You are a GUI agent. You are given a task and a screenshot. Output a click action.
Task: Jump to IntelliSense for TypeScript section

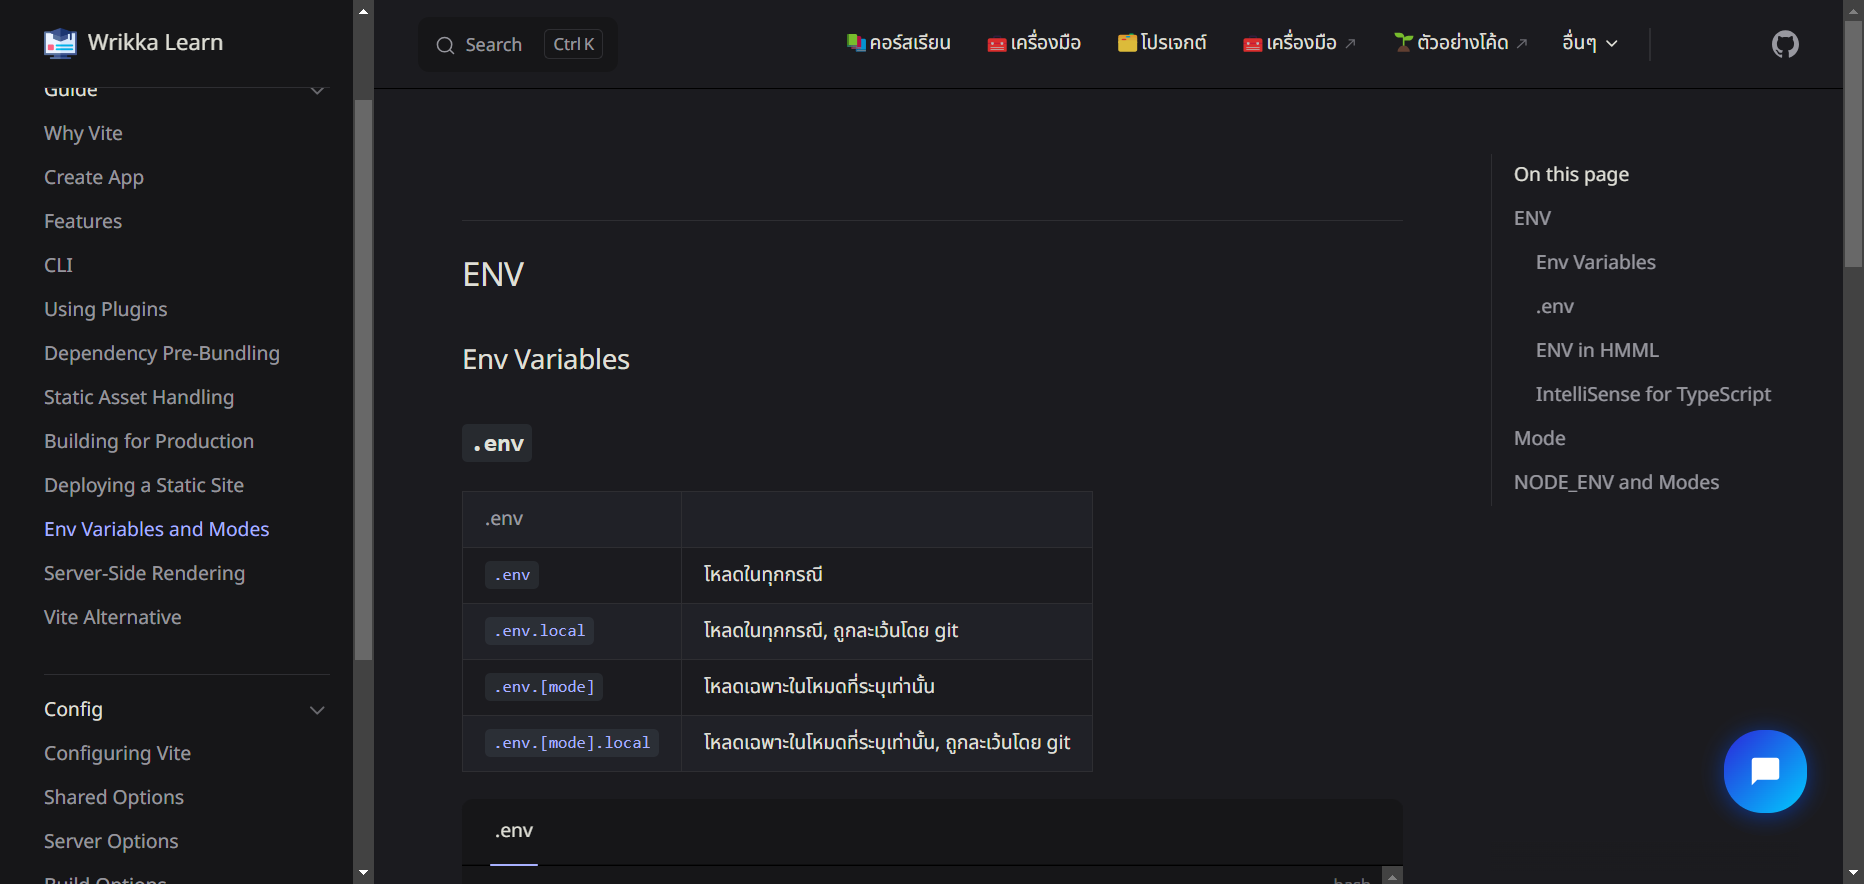[1652, 394]
